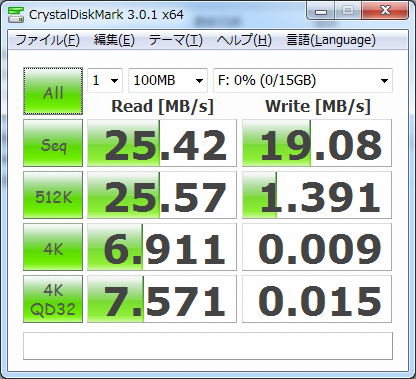Click the Seq read result 25.42
This screenshot has height=379, width=416.
click(x=162, y=143)
